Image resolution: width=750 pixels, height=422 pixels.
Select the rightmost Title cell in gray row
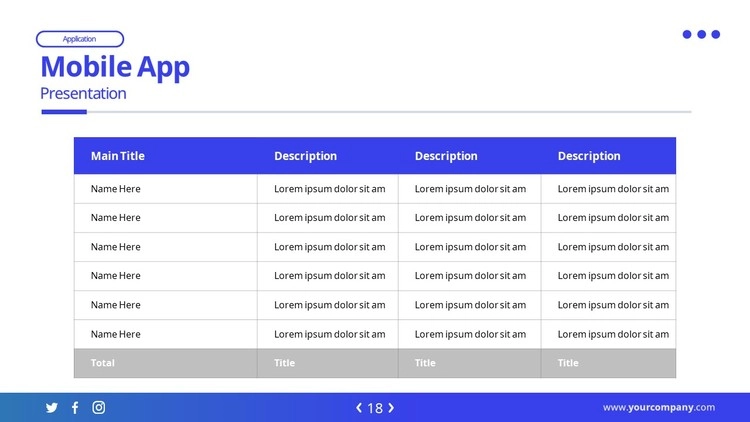point(568,363)
